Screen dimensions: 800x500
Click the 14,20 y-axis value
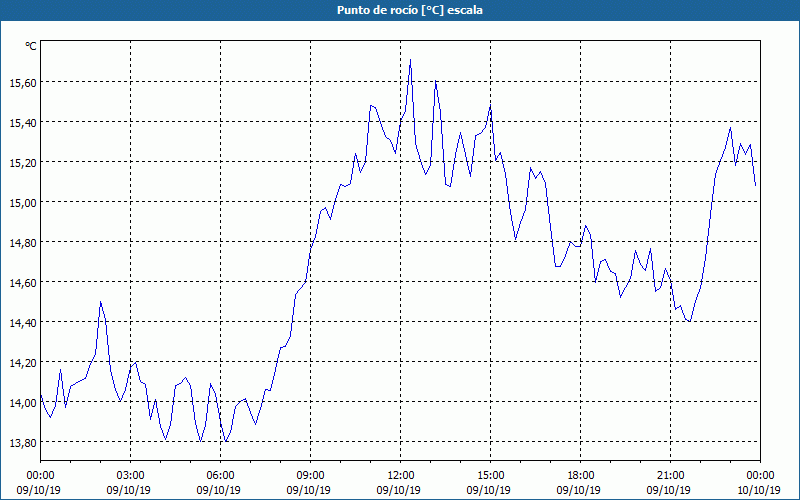(x=23, y=363)
